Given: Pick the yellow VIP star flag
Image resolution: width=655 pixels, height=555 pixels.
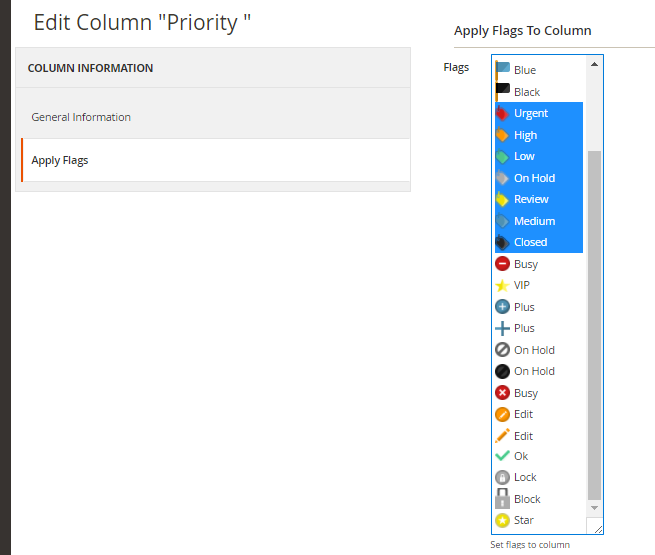Looking at the screenshot, I should (521, 285).
